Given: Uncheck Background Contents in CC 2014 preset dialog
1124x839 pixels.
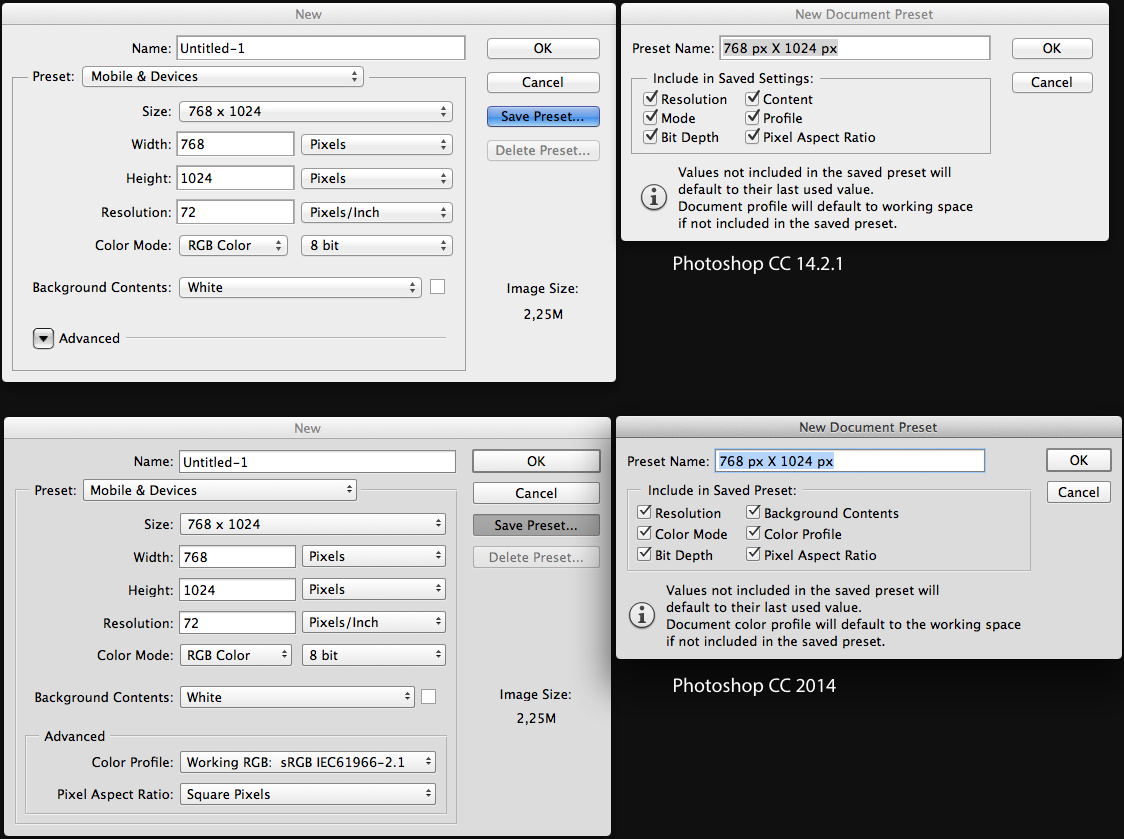Looking at the screenshot, I should click(753, 512).
